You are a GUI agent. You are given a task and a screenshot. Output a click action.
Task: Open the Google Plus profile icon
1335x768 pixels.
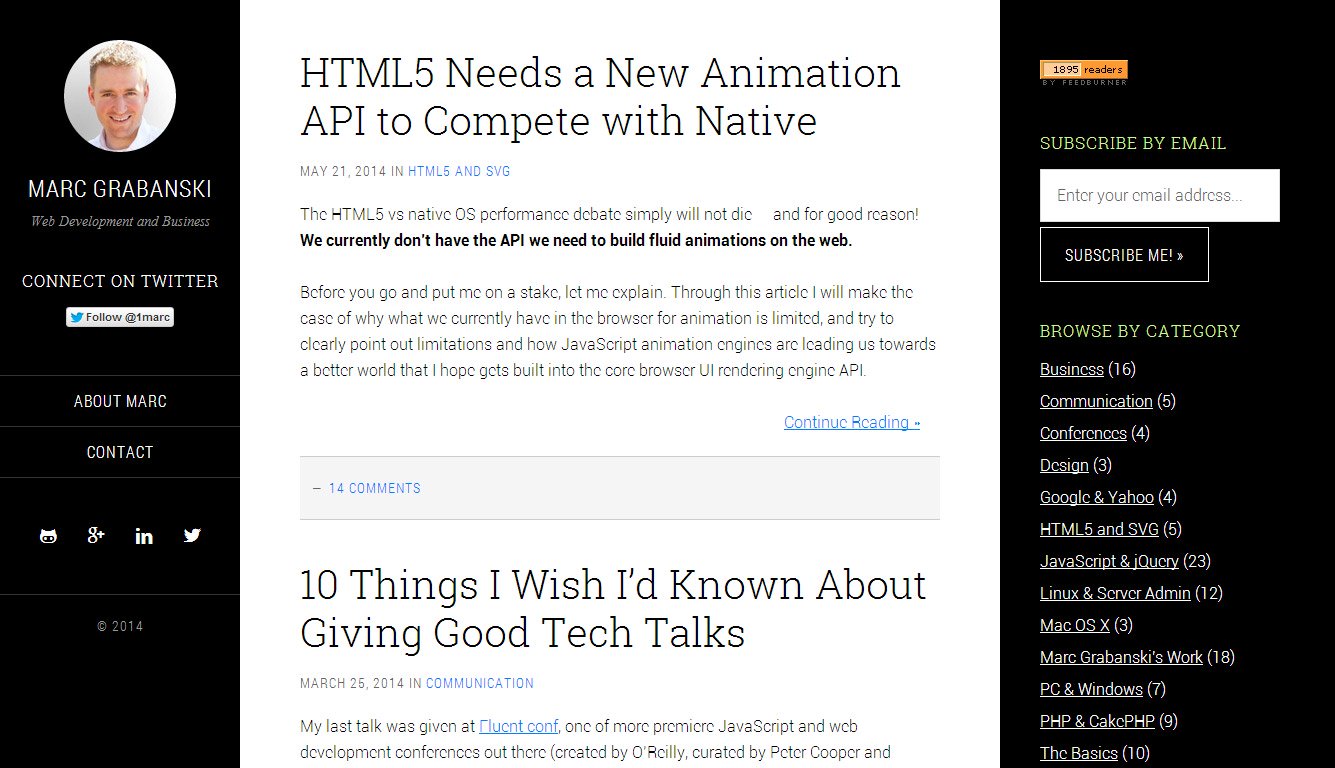tap(96, 536)
